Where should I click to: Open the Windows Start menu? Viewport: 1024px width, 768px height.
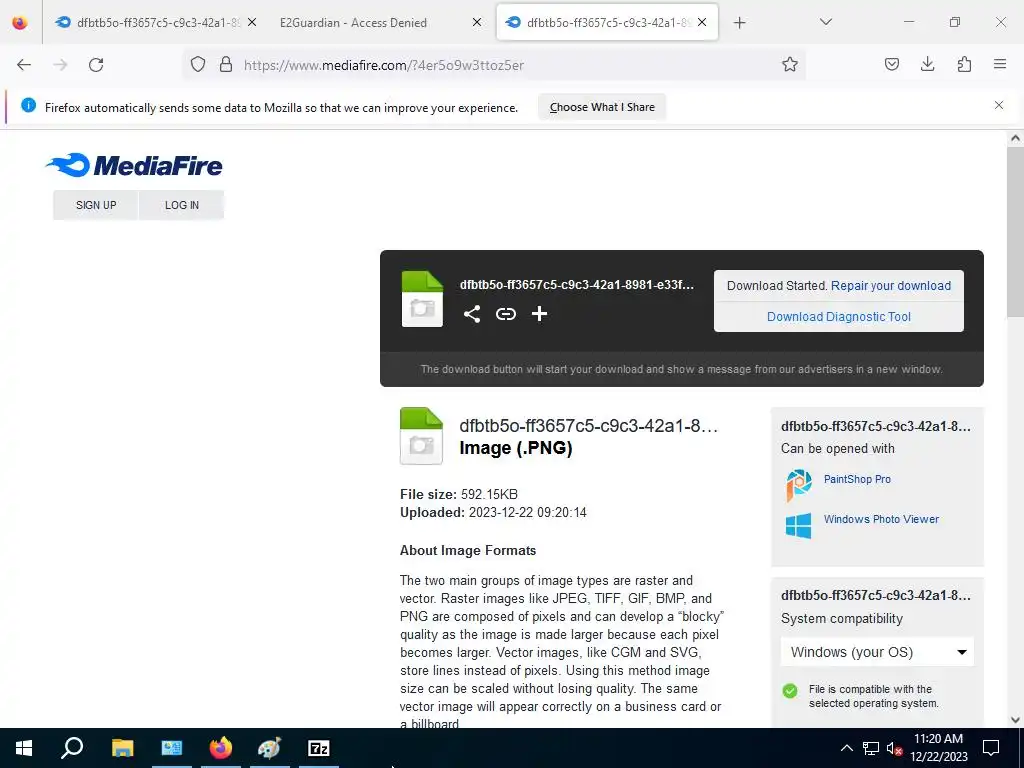click(24, 748)
